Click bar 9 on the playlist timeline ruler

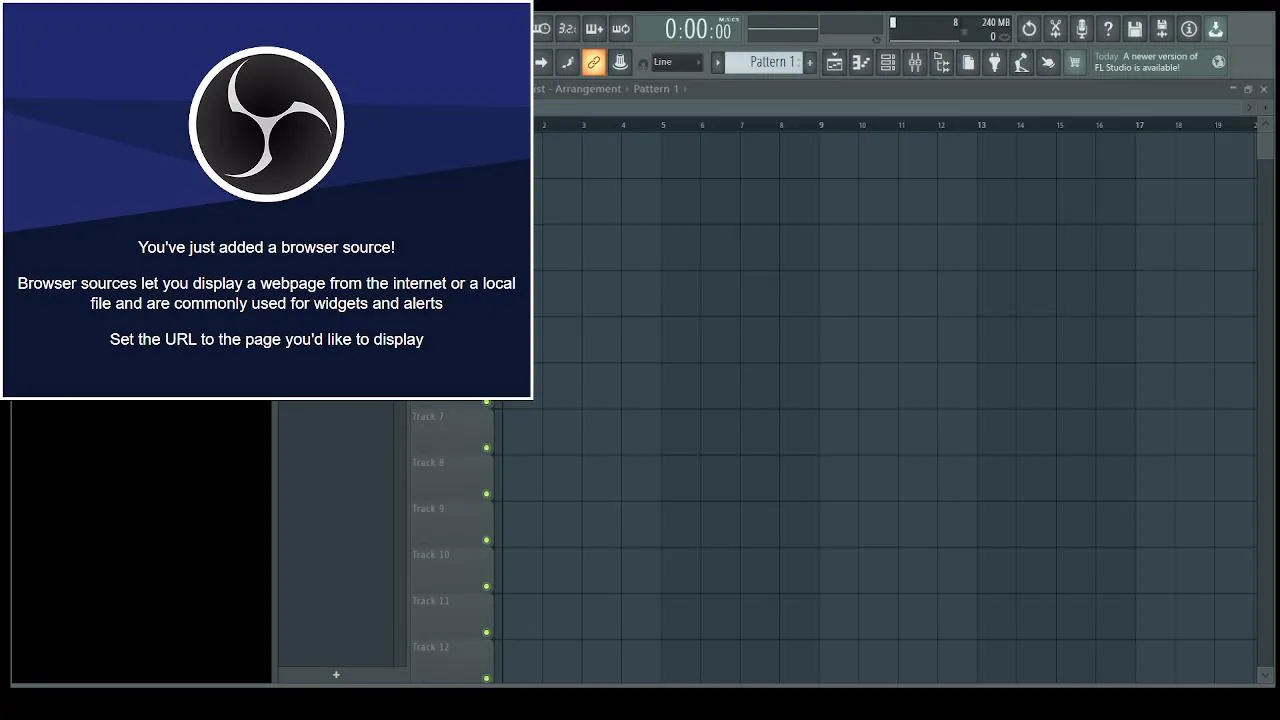(821, 125)
